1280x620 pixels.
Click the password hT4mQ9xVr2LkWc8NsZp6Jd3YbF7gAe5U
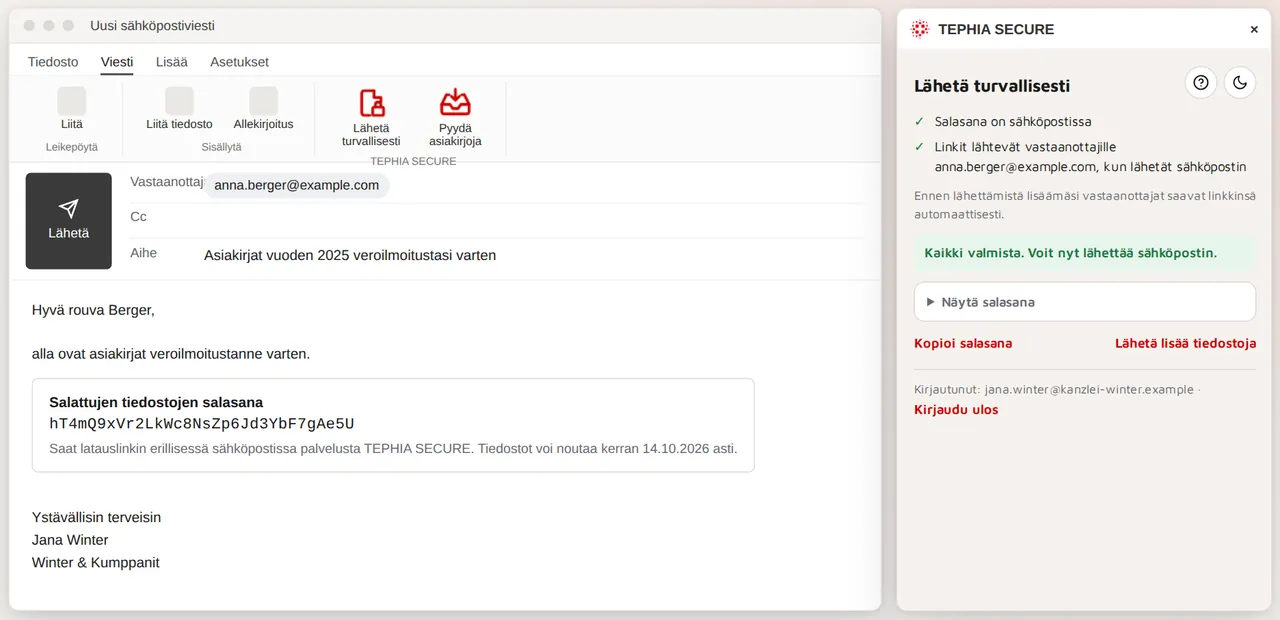pyautogui.click(x=202, y=423)
